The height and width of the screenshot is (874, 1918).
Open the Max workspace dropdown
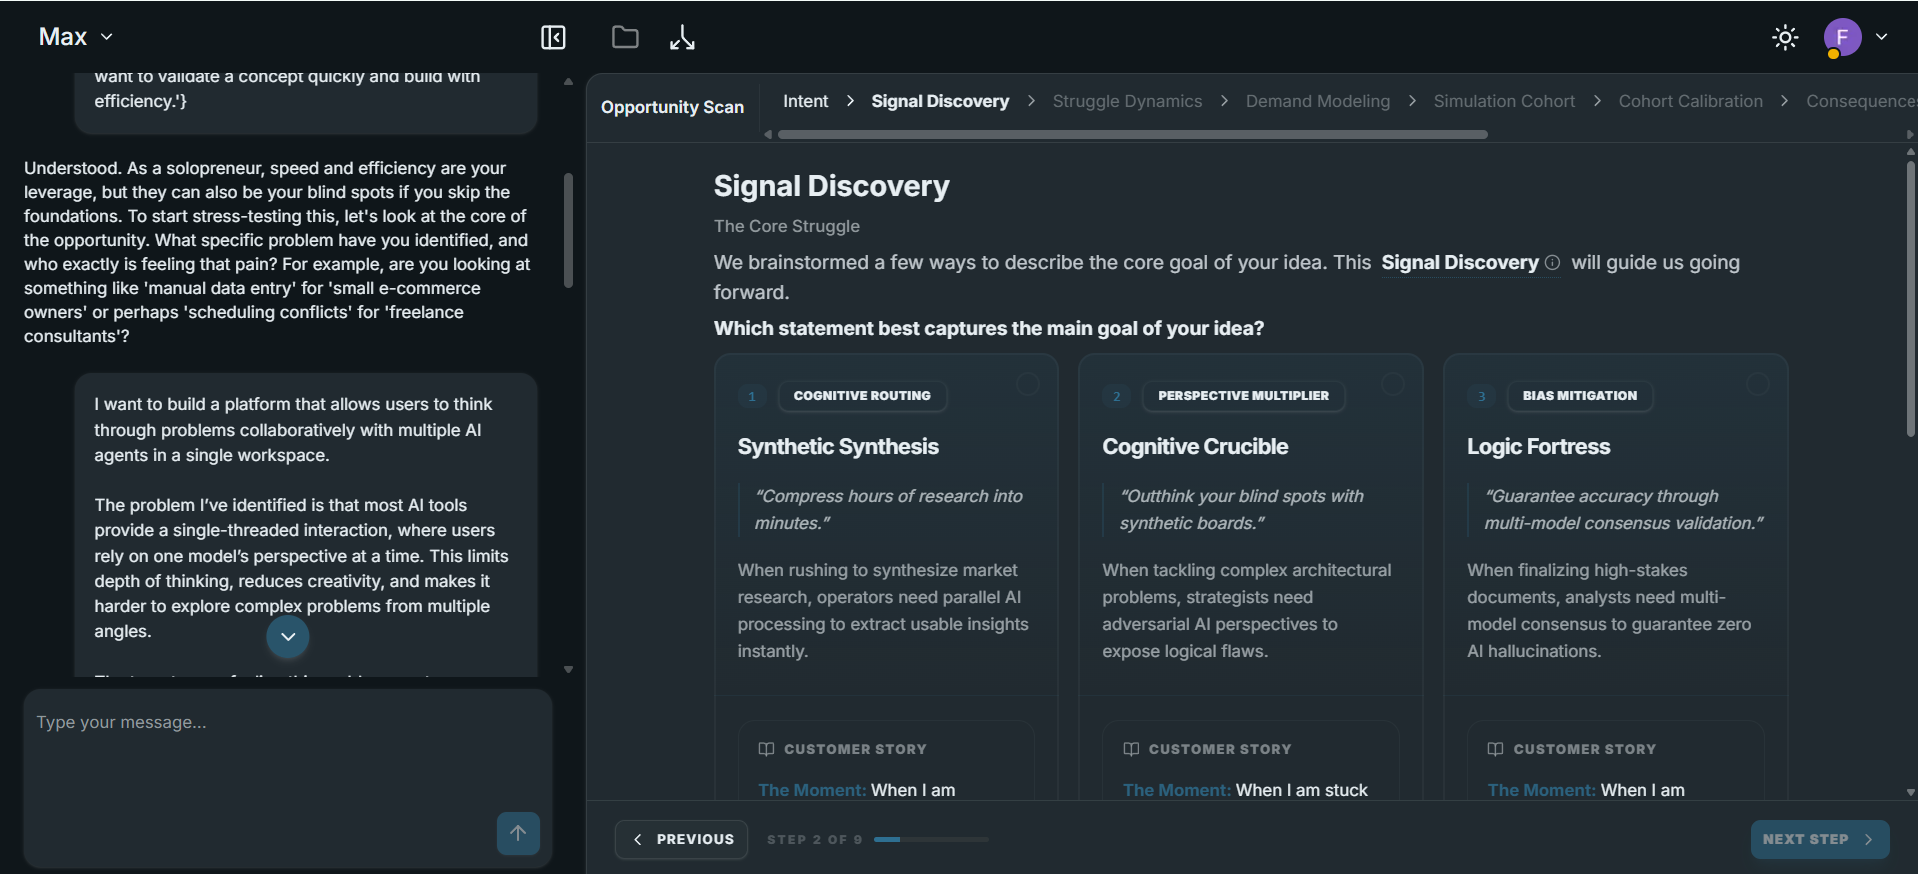[75, 37]
